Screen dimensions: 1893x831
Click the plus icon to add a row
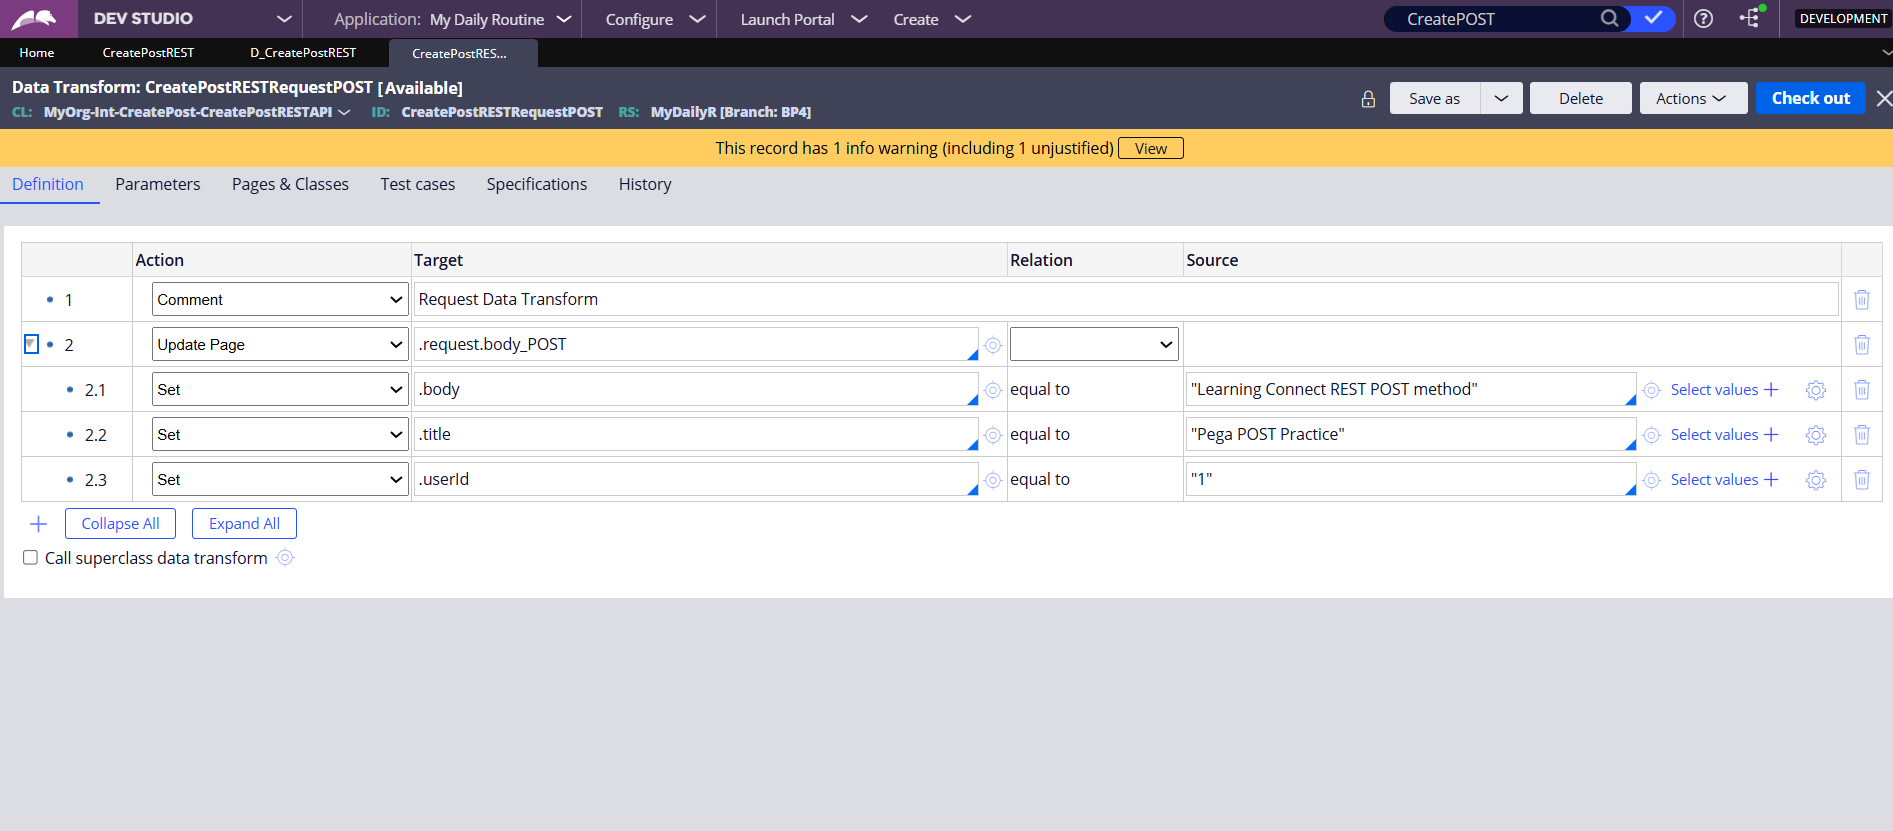tap(39, 524)
